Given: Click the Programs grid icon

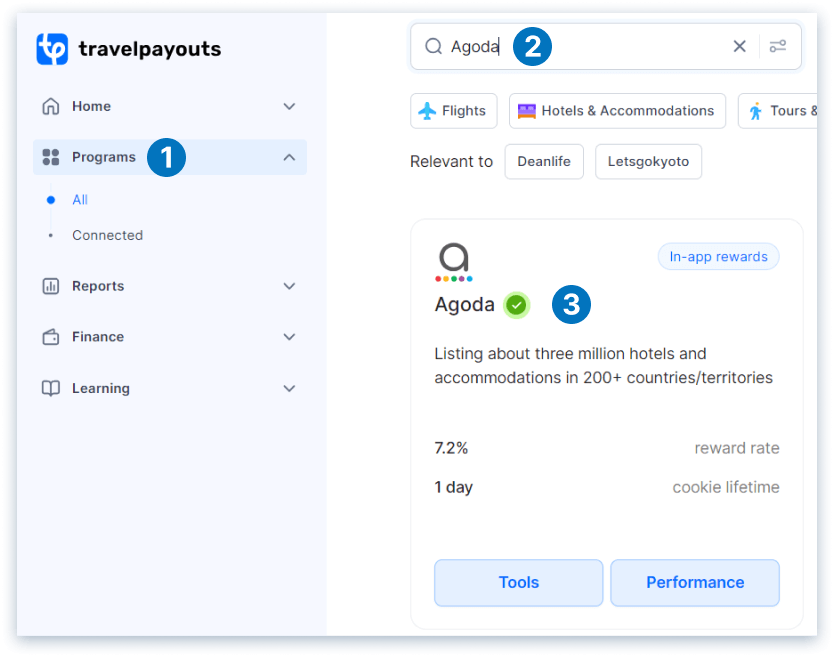Looking at the screenshot, I should coord(51,157).
